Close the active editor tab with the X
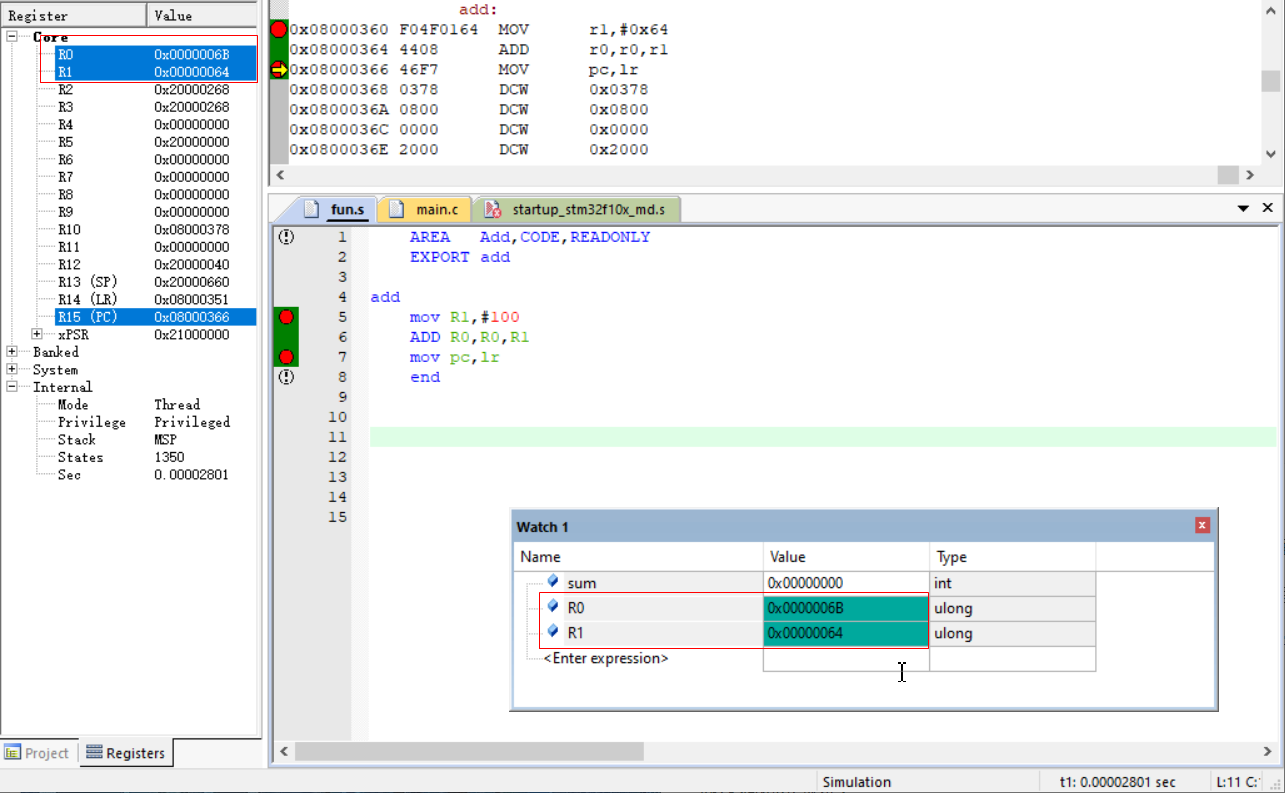Viewport: 1285px width, 793px height. point(1267,208)
